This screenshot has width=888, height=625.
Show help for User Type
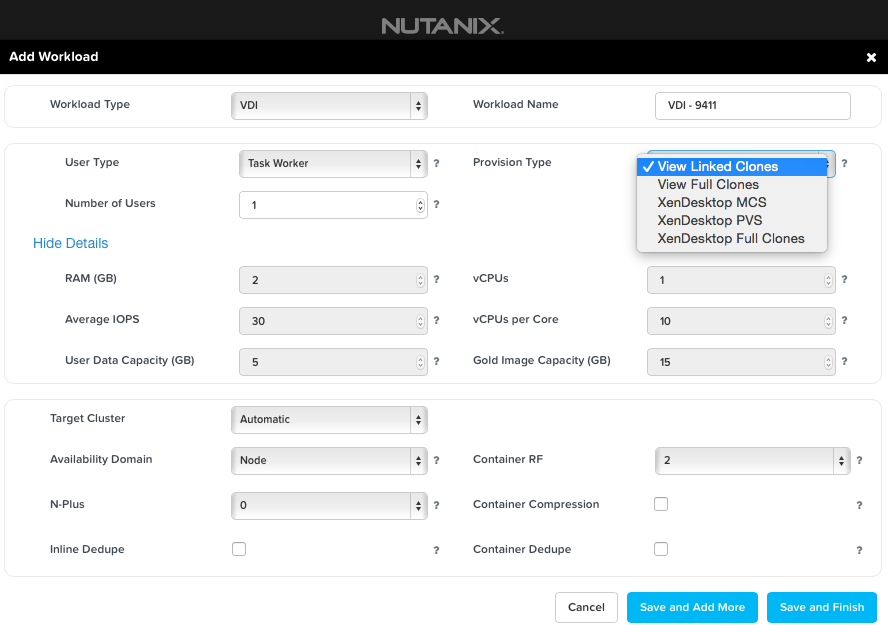tap(436, 164)
